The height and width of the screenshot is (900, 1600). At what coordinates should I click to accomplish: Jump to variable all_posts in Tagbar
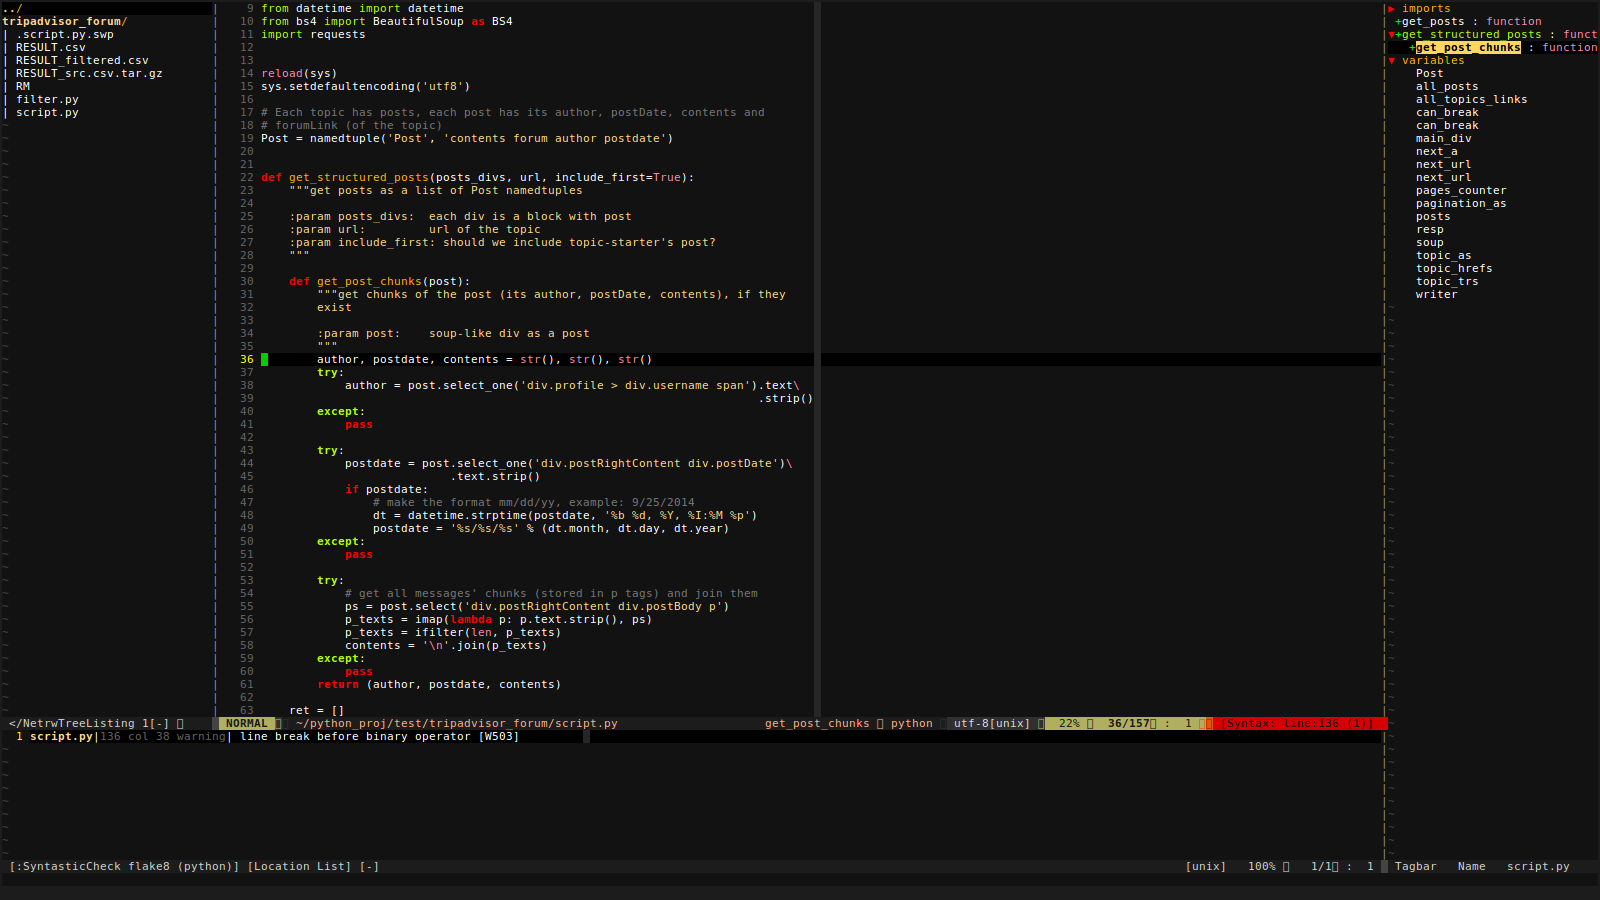pos(1447,86)
